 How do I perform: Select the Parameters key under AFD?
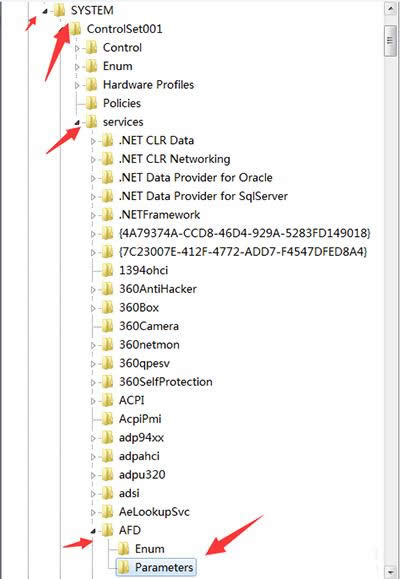(x=164, y=567)
